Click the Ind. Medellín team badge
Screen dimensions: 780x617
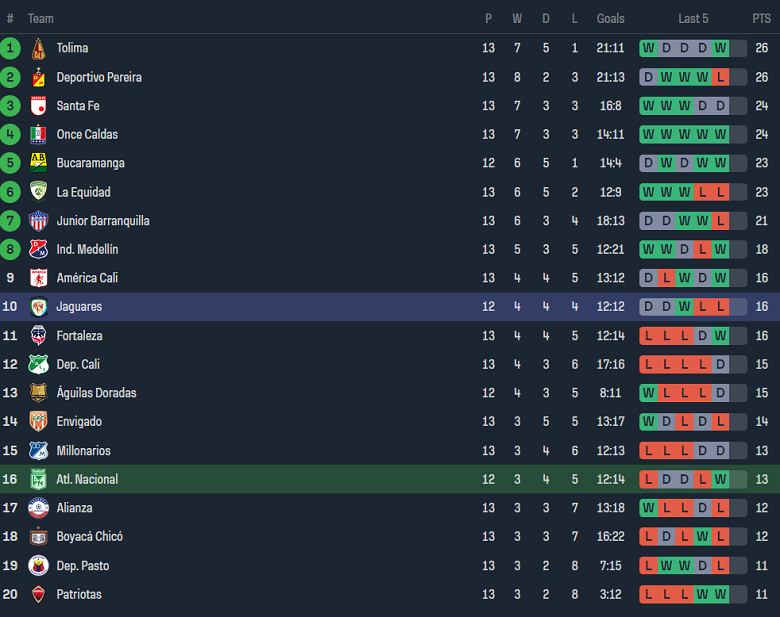point(39,250)
